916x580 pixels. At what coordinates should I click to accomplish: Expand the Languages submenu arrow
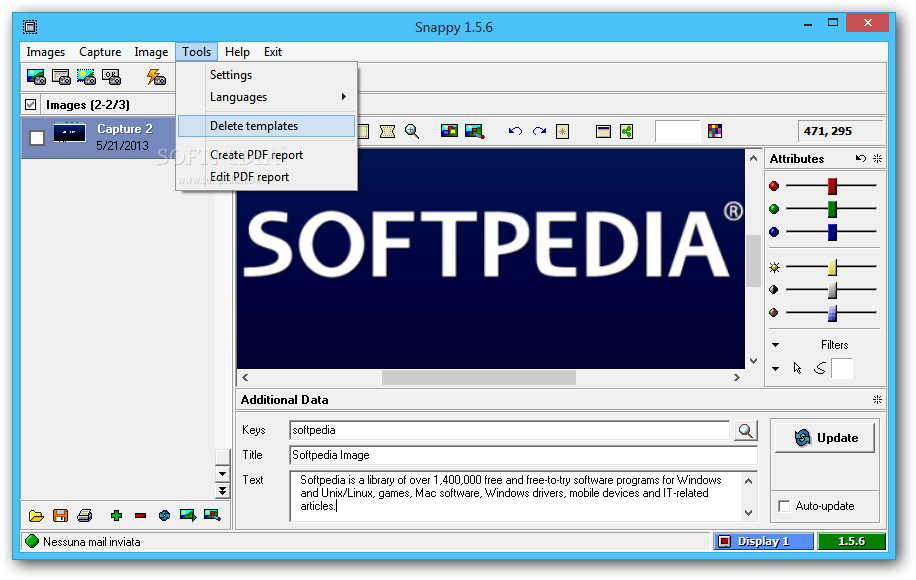[x=344, y=97]
